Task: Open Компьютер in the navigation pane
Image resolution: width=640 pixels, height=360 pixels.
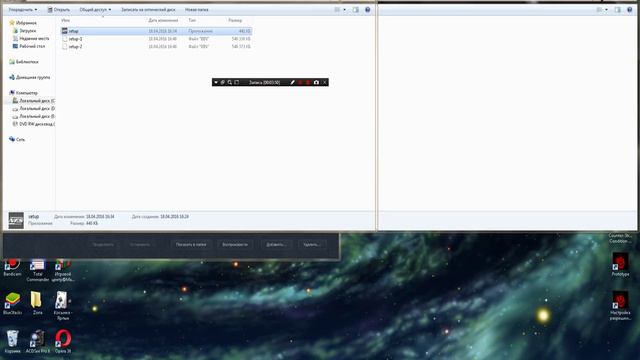Action: (x=23, y=93)
